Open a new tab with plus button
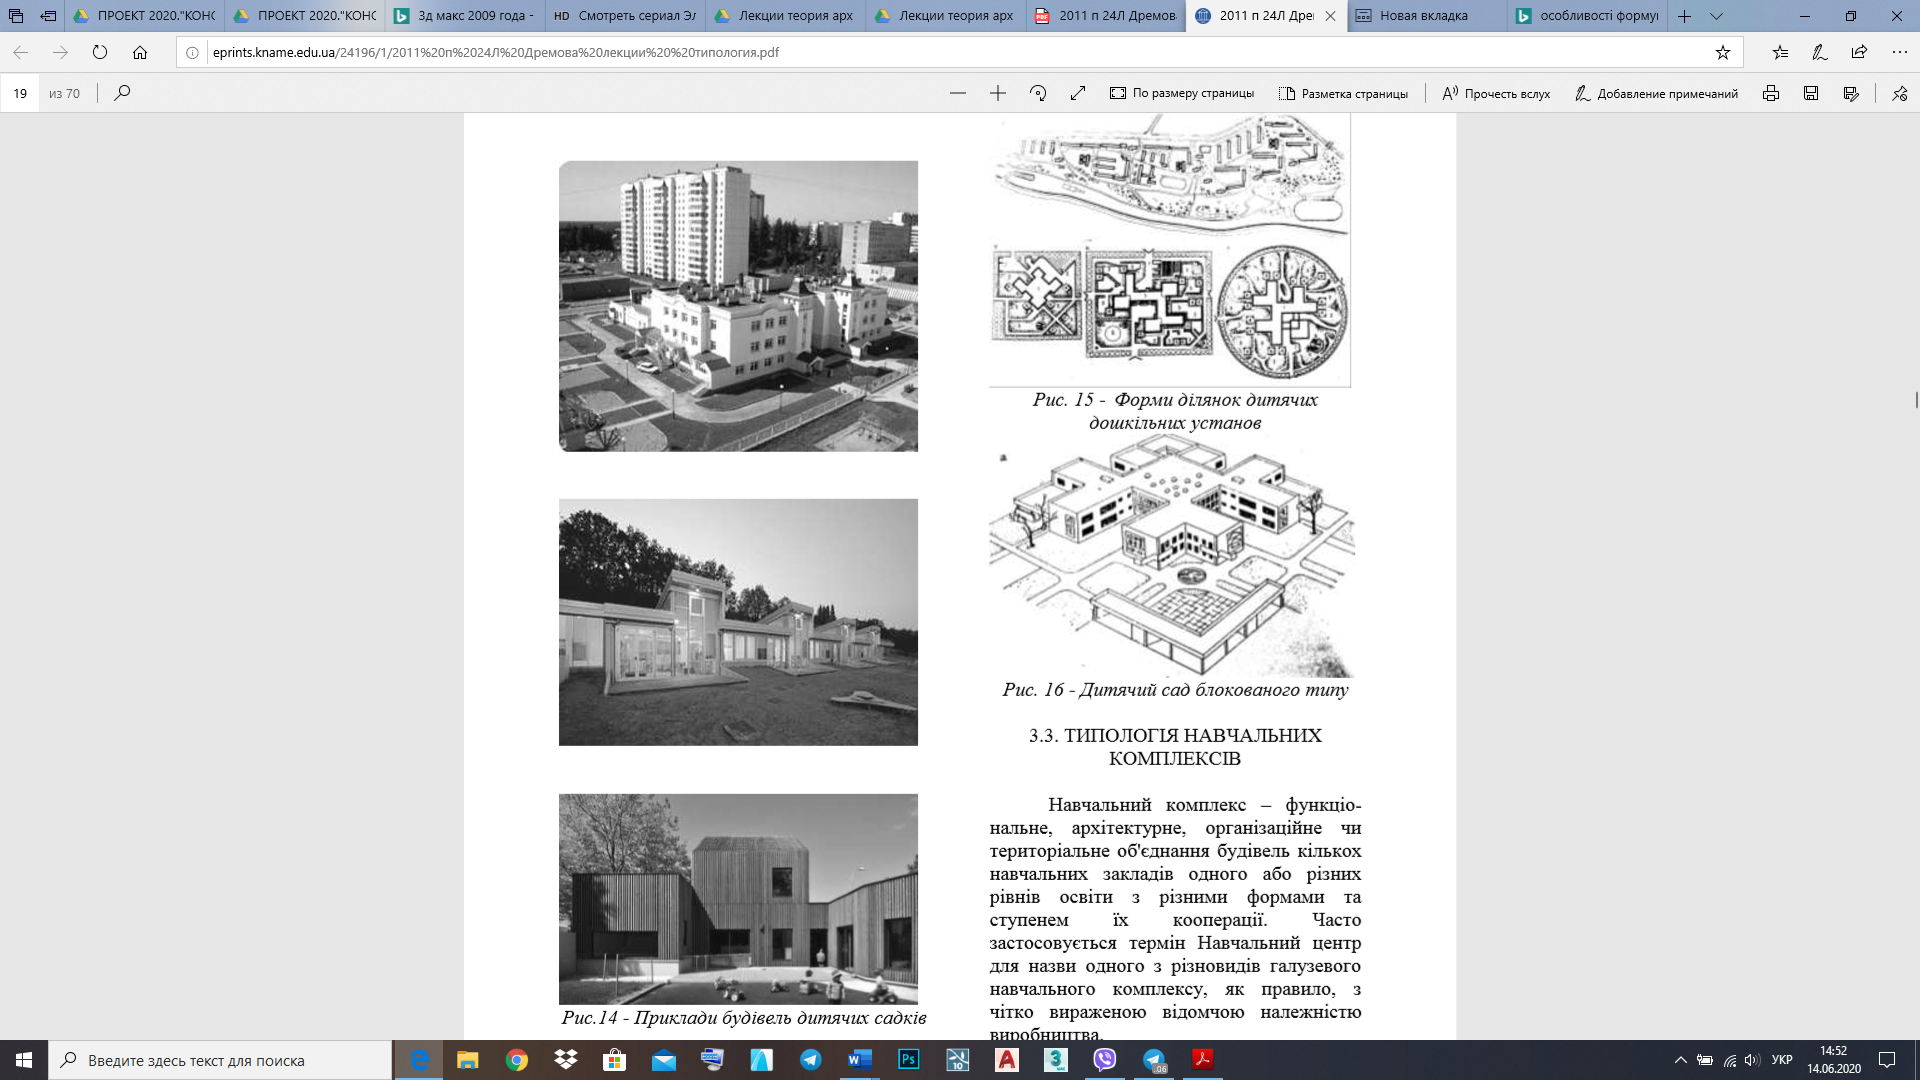Viewport: 1920px width, 1080px height. pyautogui.click(x=1685, y=16)
